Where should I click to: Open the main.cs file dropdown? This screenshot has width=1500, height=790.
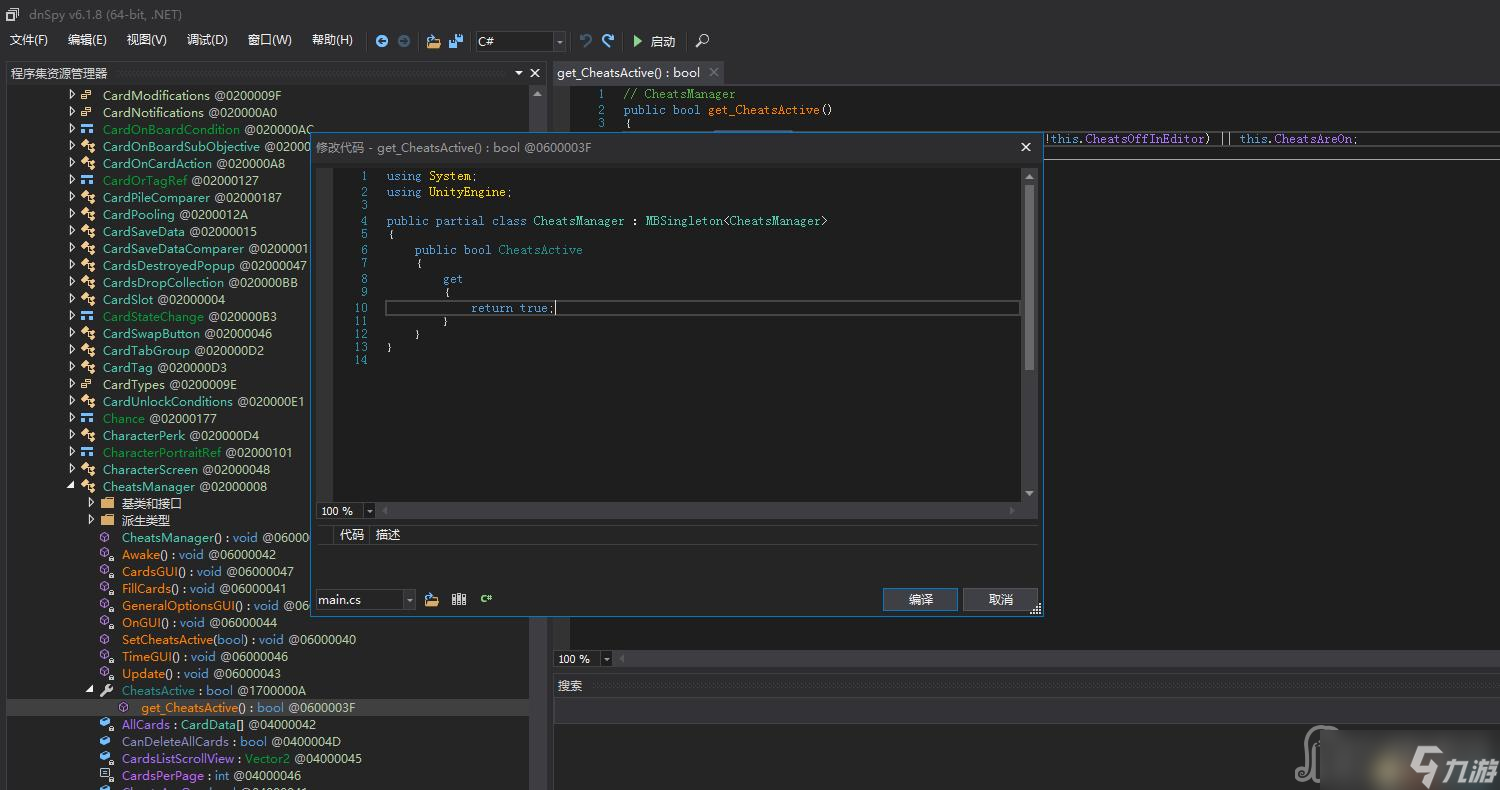click(x=409, y=599)
